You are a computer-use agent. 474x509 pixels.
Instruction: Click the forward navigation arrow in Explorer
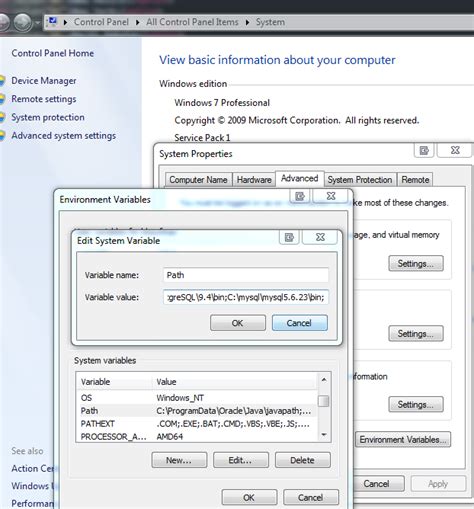(x=23, y=23)
